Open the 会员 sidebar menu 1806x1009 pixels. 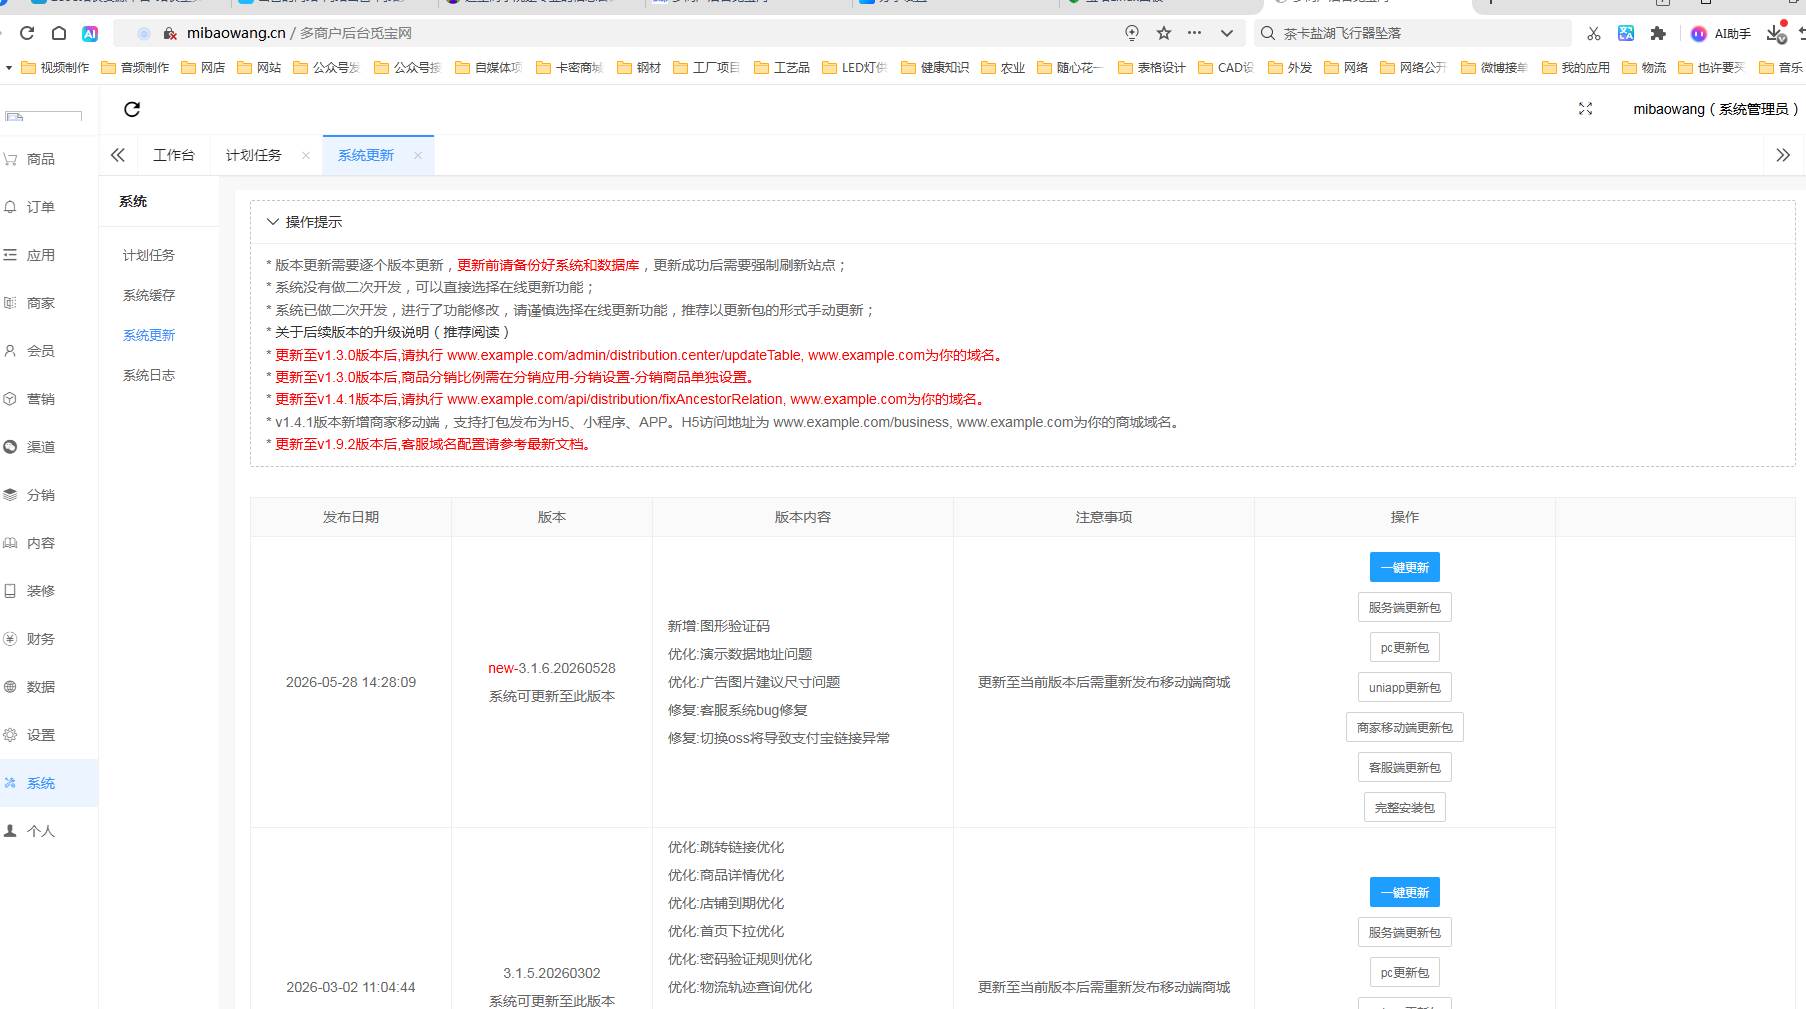pos(49,351)
